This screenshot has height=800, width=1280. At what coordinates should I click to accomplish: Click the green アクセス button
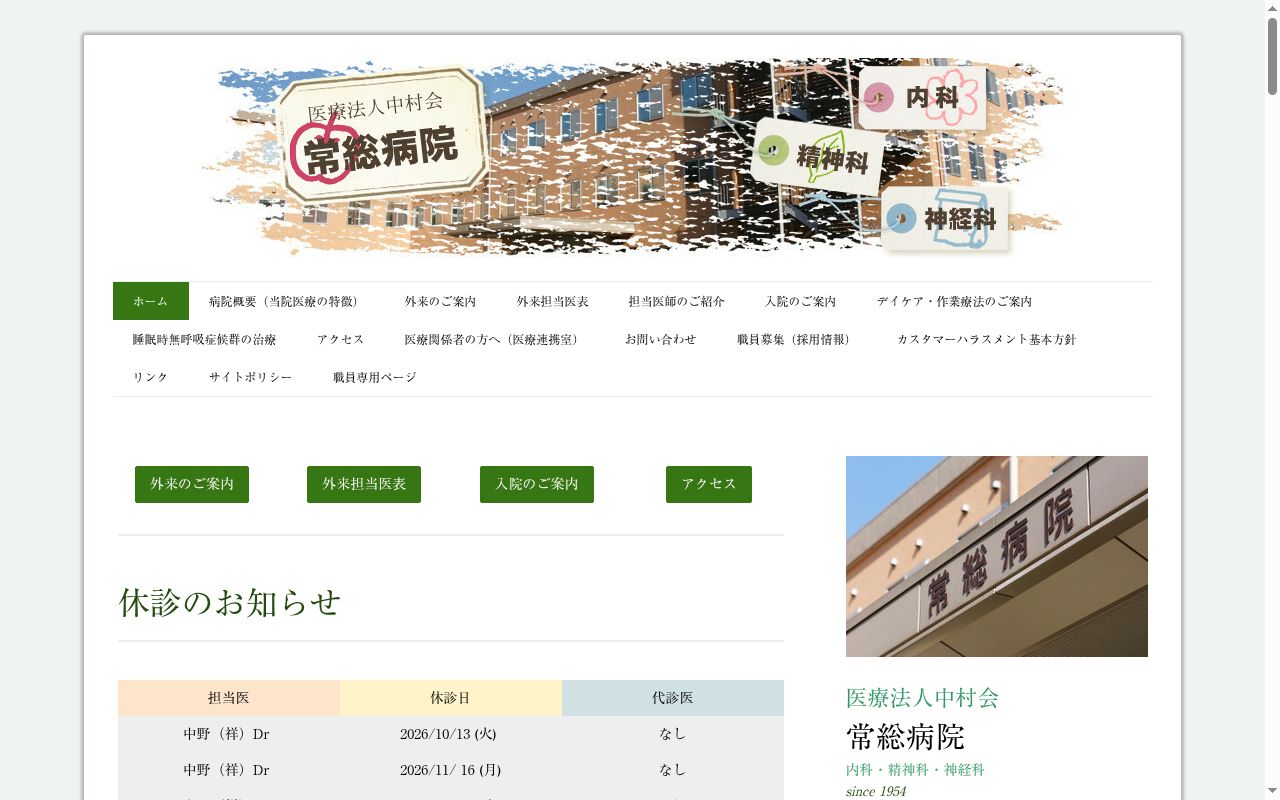coord(709,484)
